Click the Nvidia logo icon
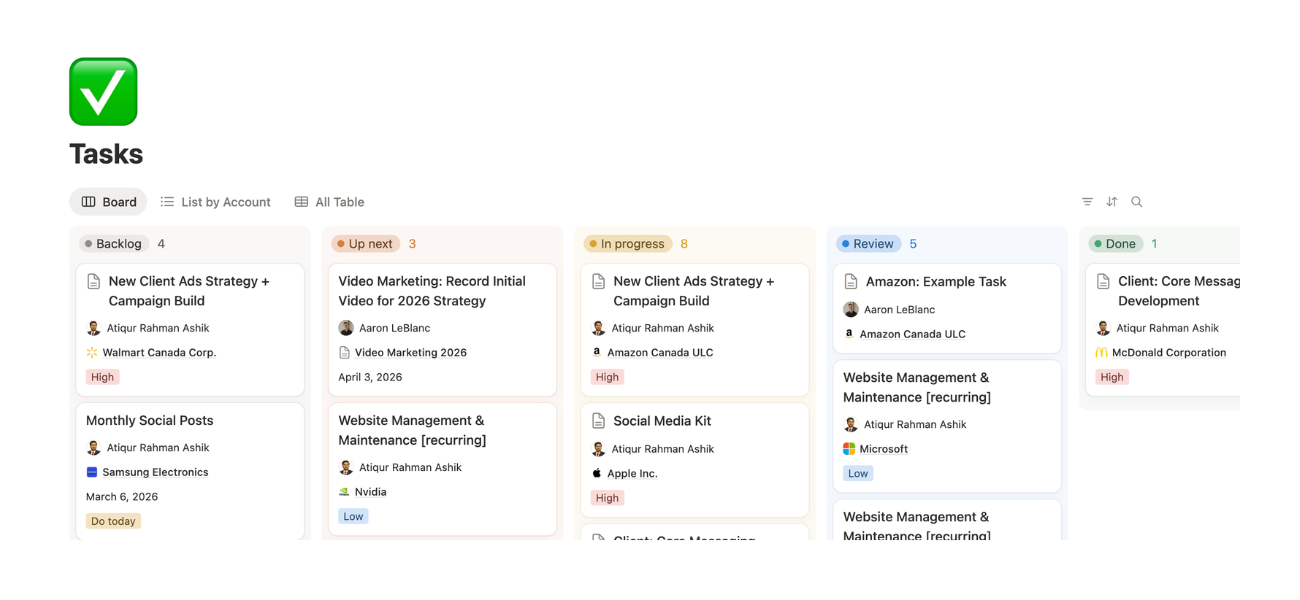This screenshot has height=600, width=1300. coord(344,492)
